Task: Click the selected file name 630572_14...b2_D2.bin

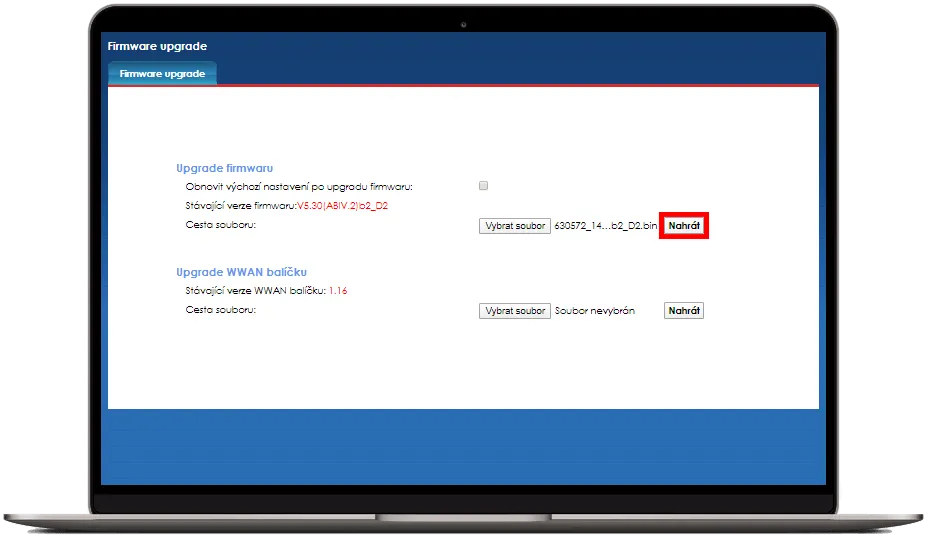Action: point(605,226)
